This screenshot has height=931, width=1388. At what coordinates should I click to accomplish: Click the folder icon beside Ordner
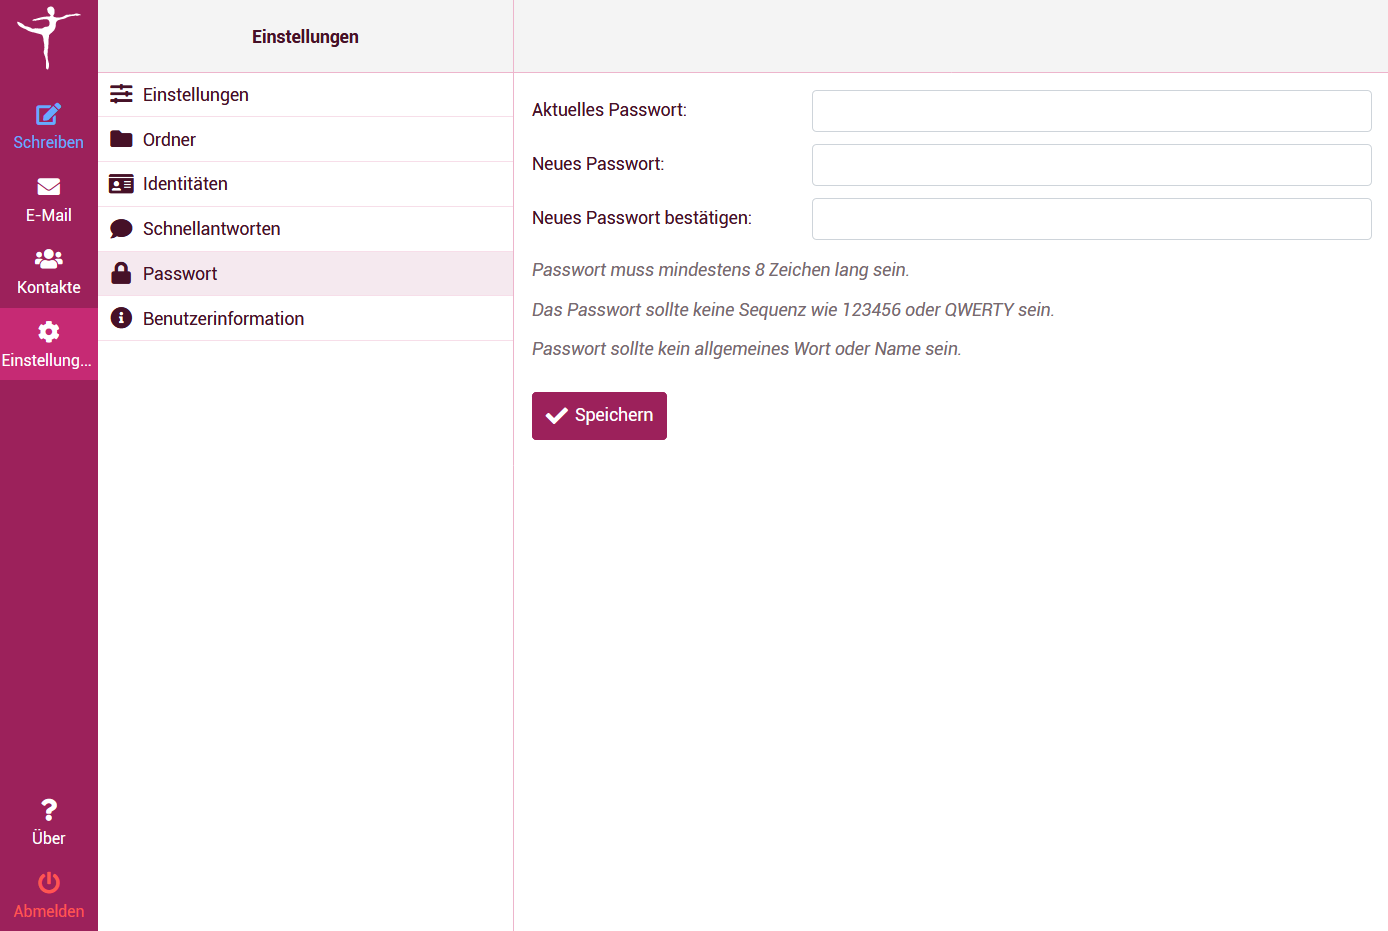click(x=121, y=139)
